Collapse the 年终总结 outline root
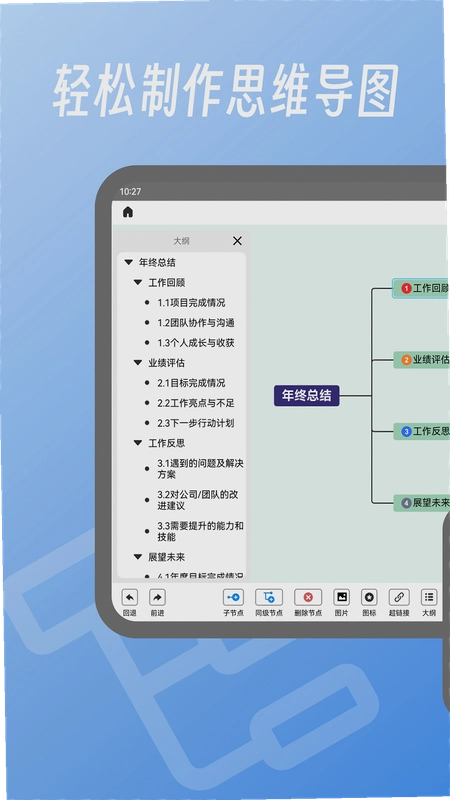Viewport: 450px width, 800px height. pos(129,263)
